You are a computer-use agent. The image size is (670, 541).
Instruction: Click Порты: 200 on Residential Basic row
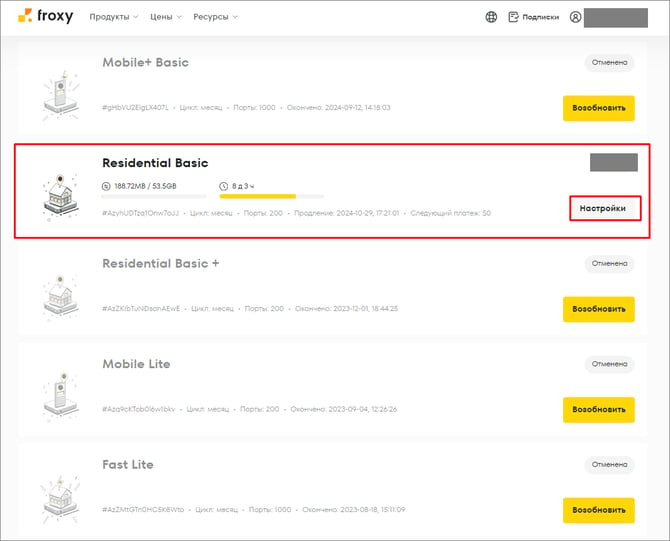point(263,213)
